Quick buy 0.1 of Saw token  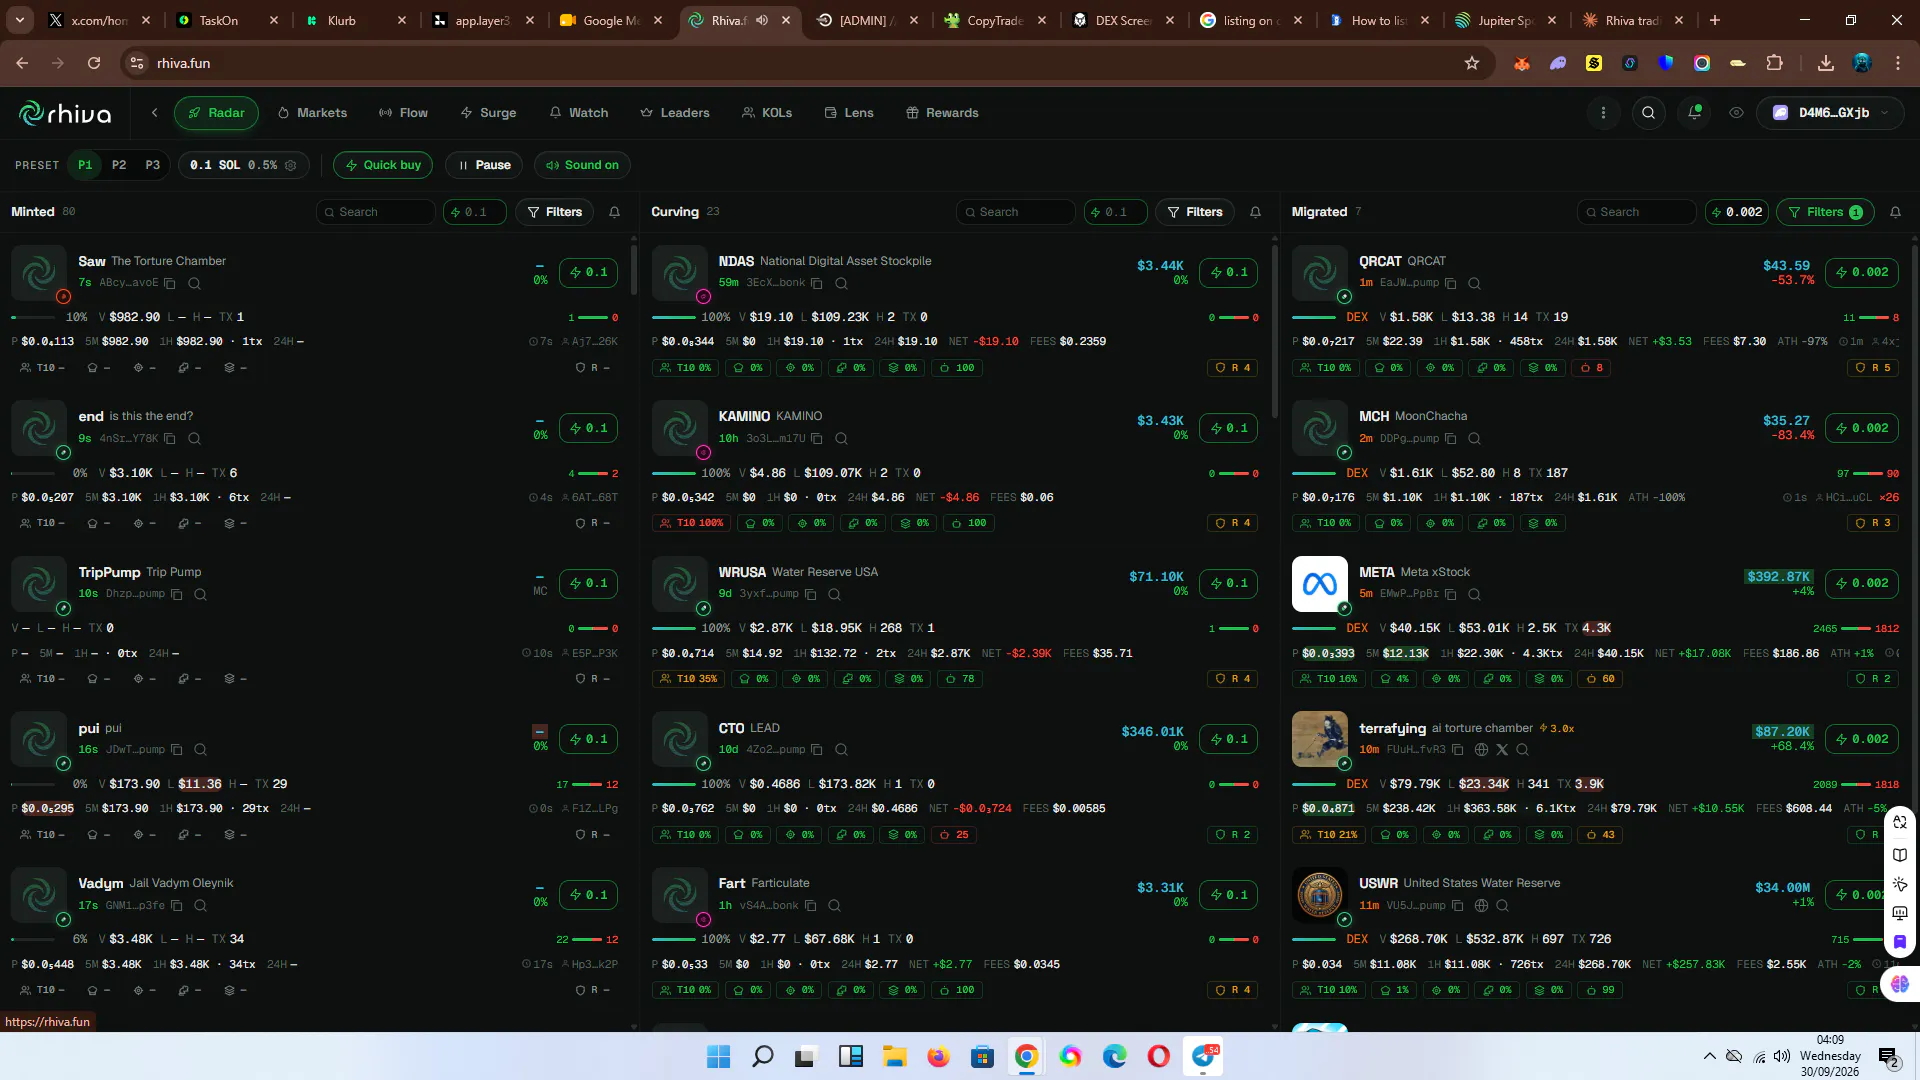pos(588,272)
